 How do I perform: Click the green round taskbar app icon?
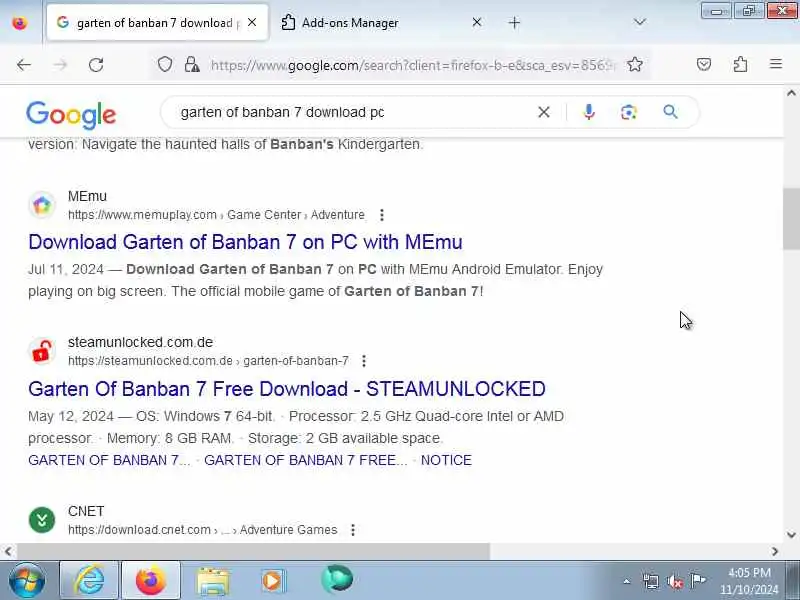(x=337, y=580)
